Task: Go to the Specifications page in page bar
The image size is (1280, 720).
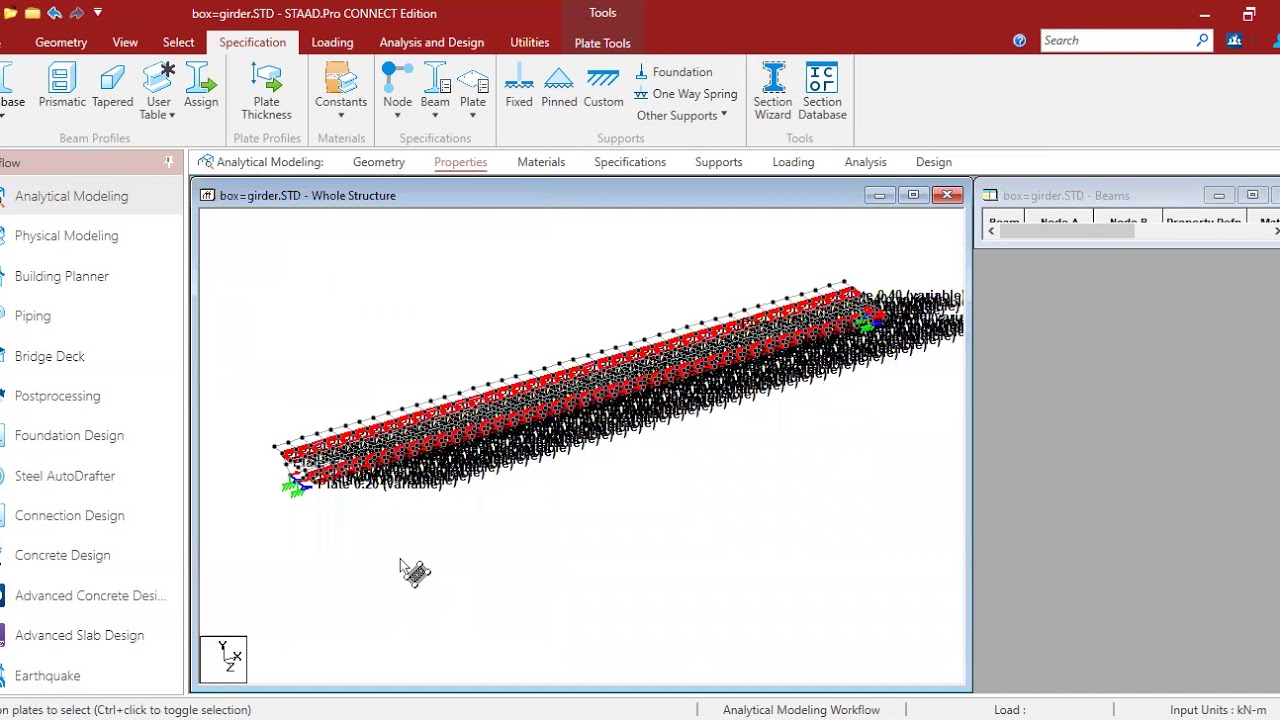Action: (630, 162)
